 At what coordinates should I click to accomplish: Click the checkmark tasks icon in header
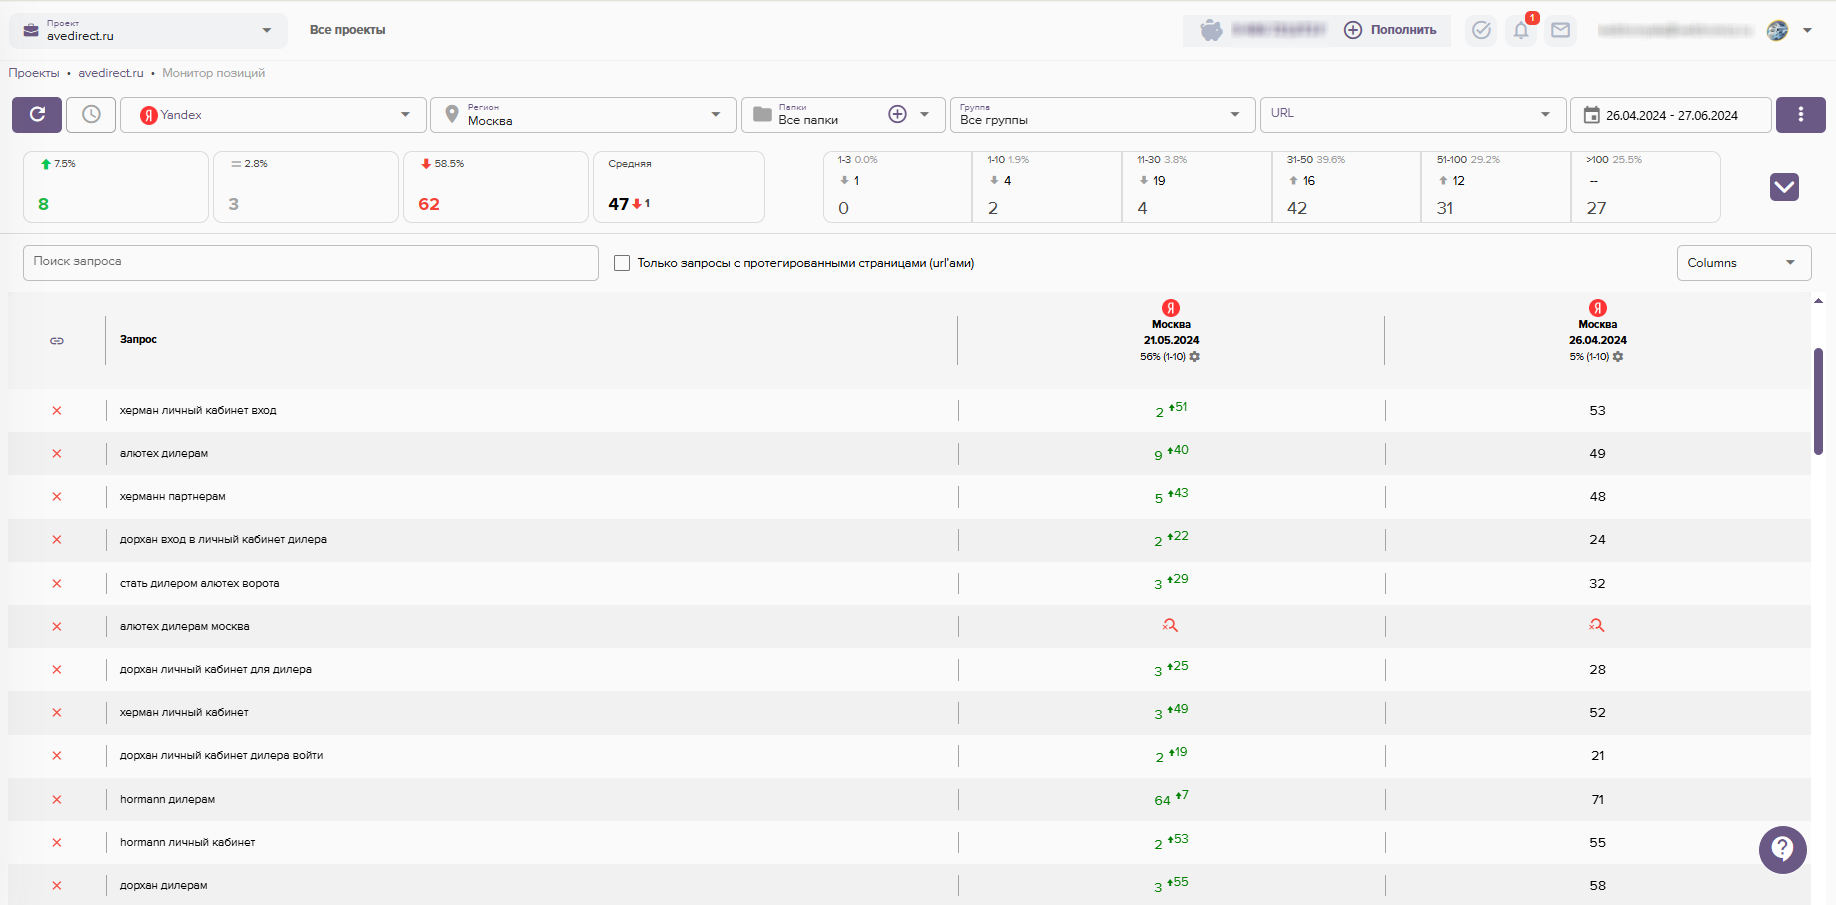pos(1481,30)
